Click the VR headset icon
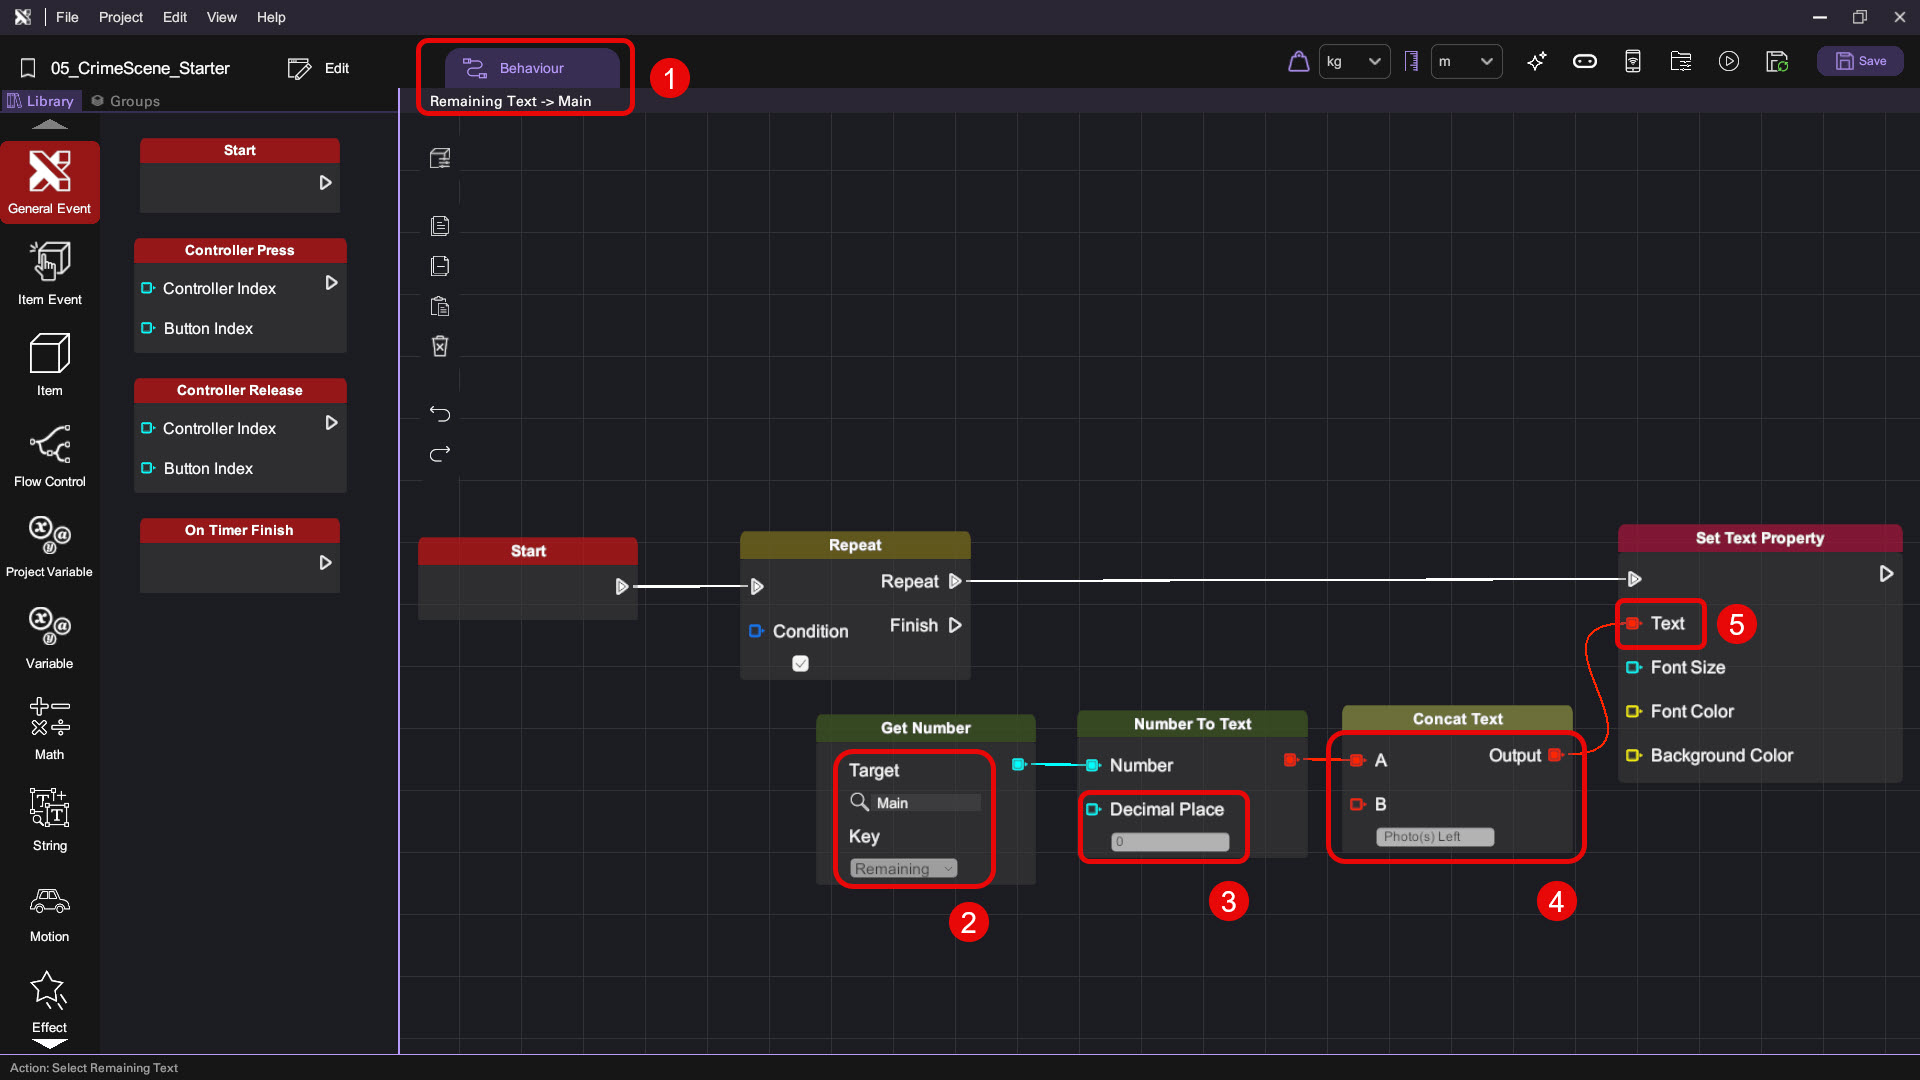Viewport: 1920px width, 1080px height. tap(1584, 61)
